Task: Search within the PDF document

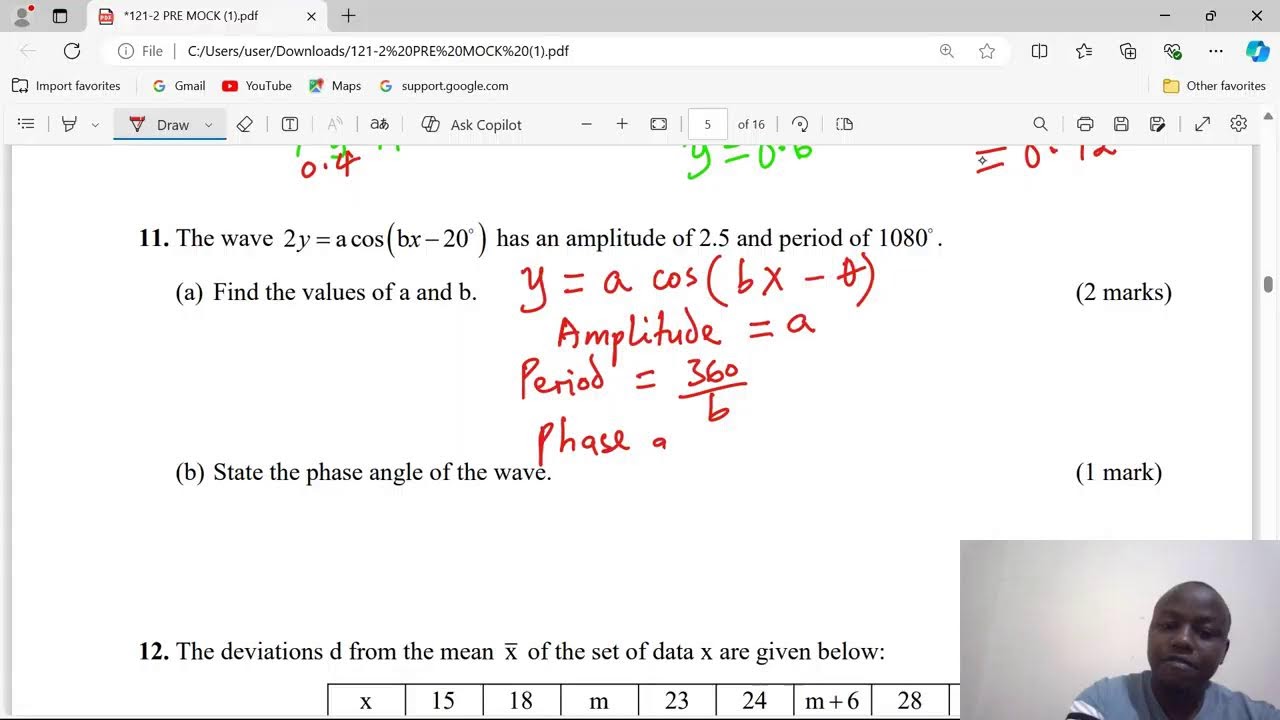Action: pos(1040,124)
